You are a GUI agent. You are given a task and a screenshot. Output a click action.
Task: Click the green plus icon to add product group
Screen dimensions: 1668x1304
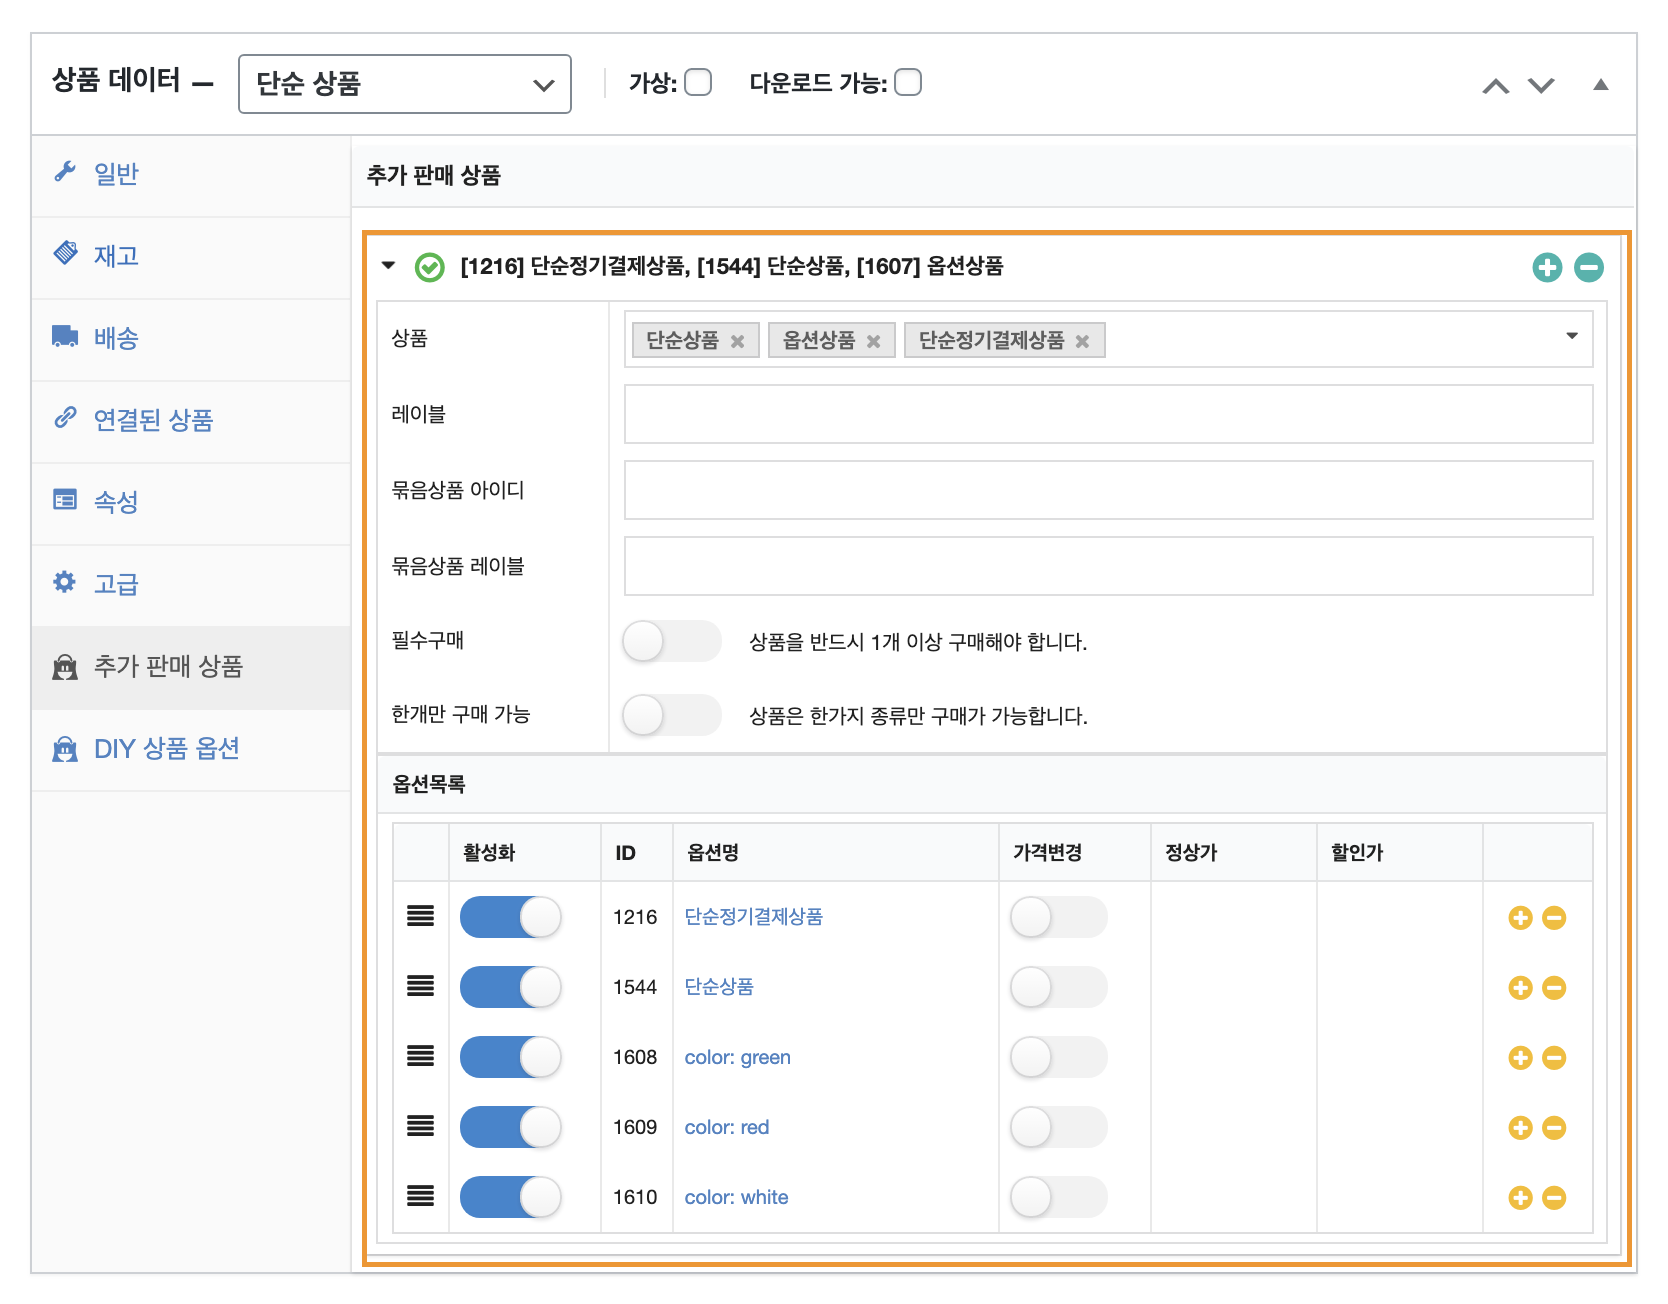point(1547,267)
